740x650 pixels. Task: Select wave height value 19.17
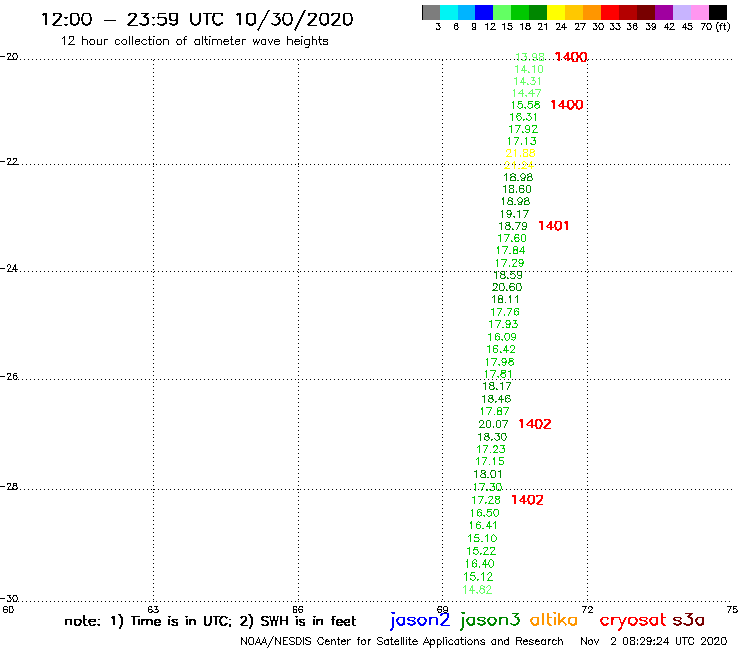pos(514,214)
